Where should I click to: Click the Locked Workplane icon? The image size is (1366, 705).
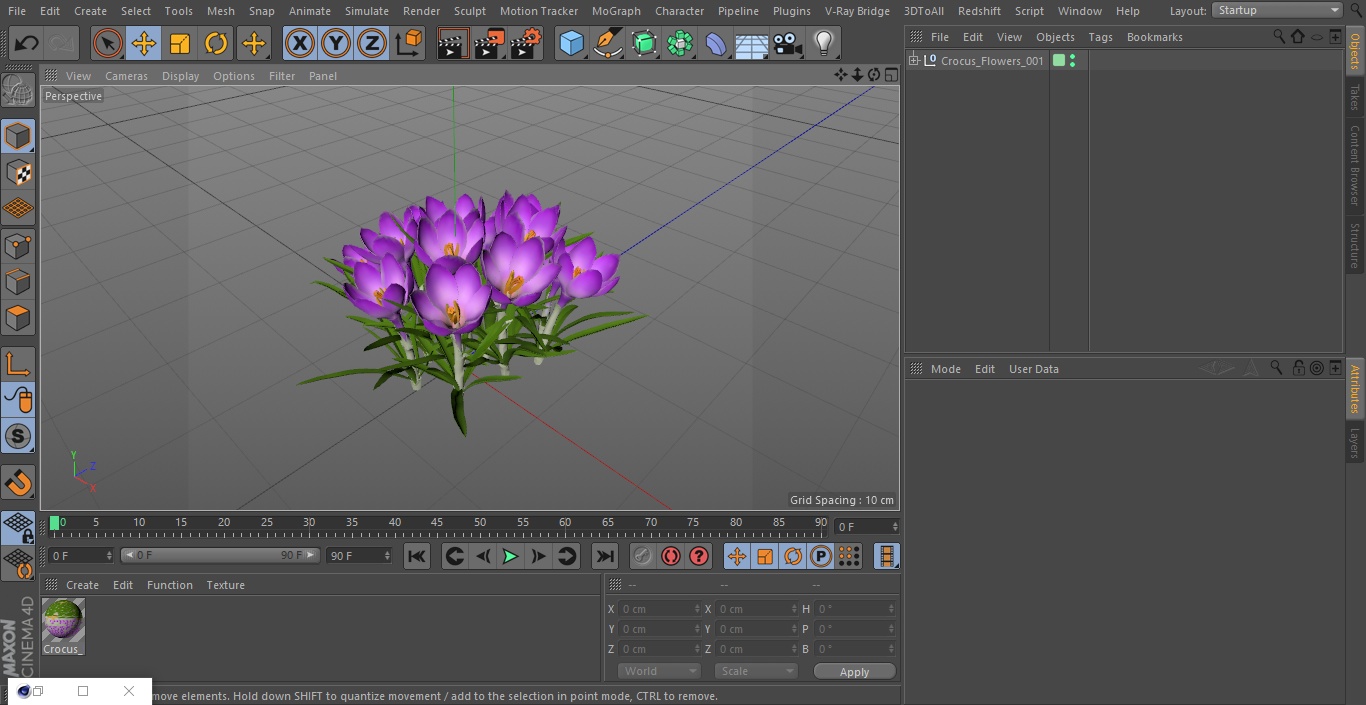(18, 527)
